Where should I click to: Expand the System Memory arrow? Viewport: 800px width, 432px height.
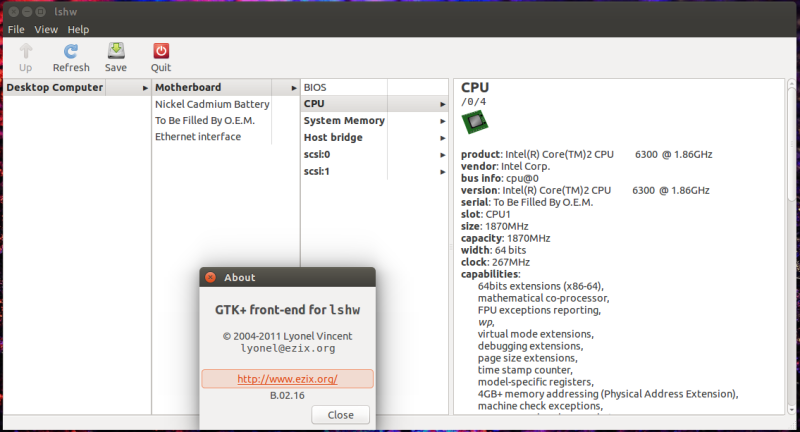[443, 121]
